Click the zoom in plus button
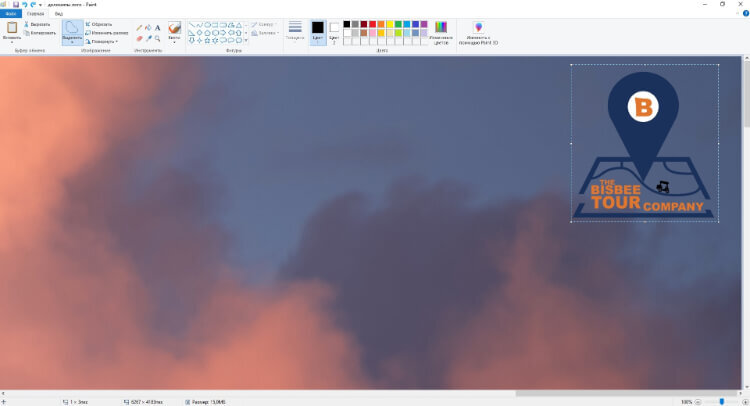Image resolution: width=750 pixels, height=406 pixels. 745,402
